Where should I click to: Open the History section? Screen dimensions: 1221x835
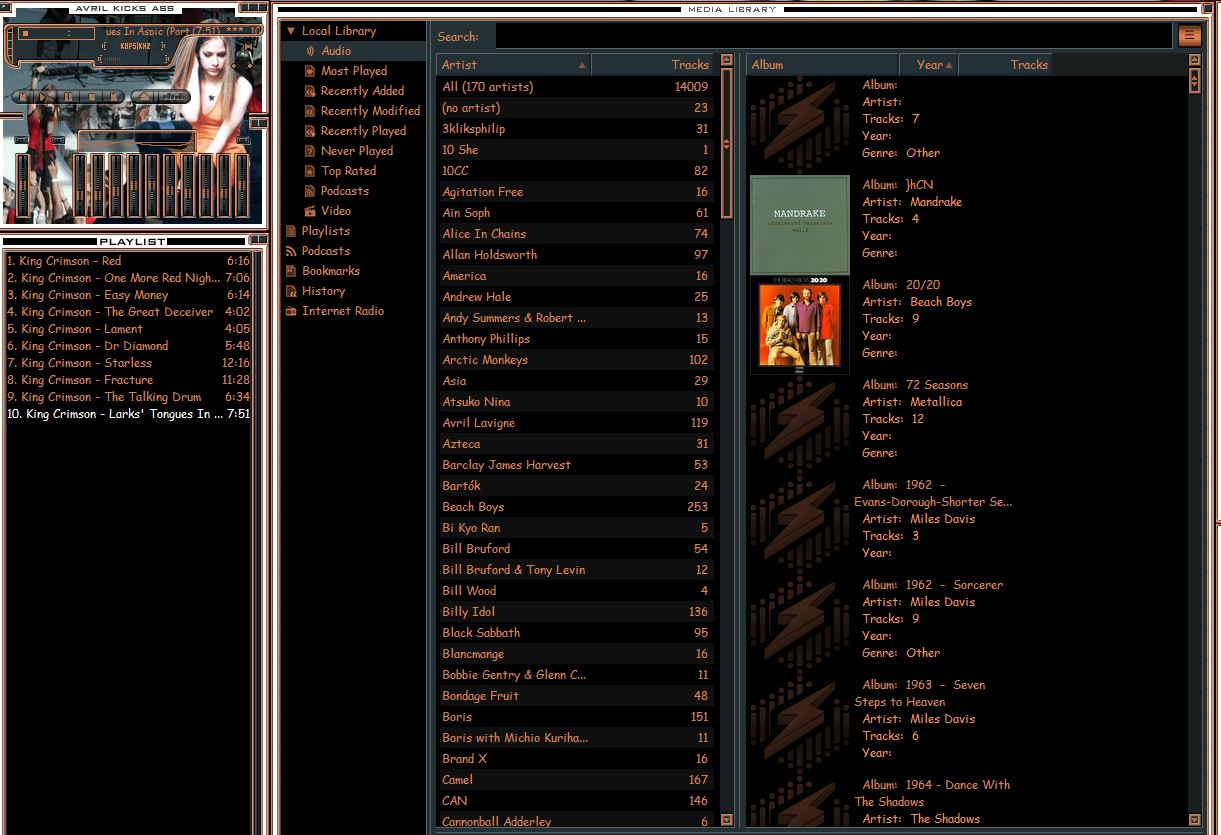[x=323, y=291]
